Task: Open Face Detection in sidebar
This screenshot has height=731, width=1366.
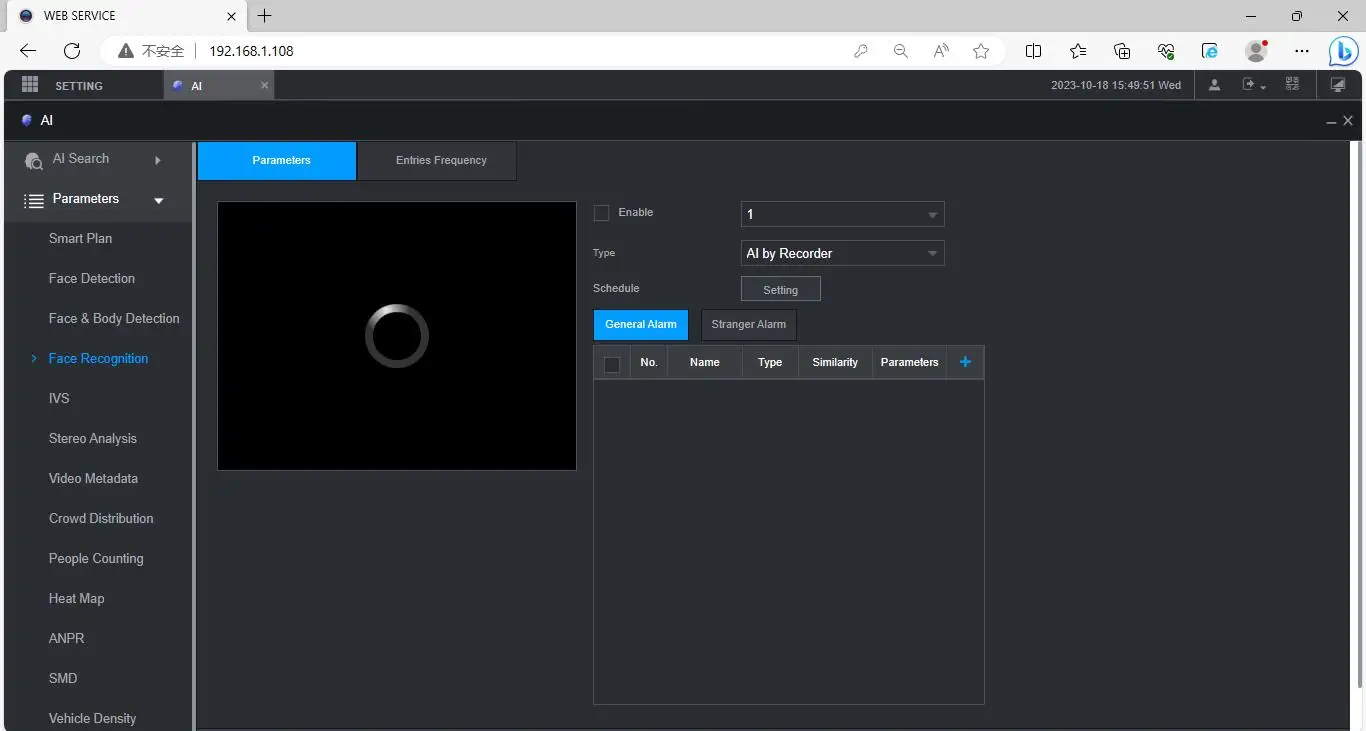Action: 92,278
